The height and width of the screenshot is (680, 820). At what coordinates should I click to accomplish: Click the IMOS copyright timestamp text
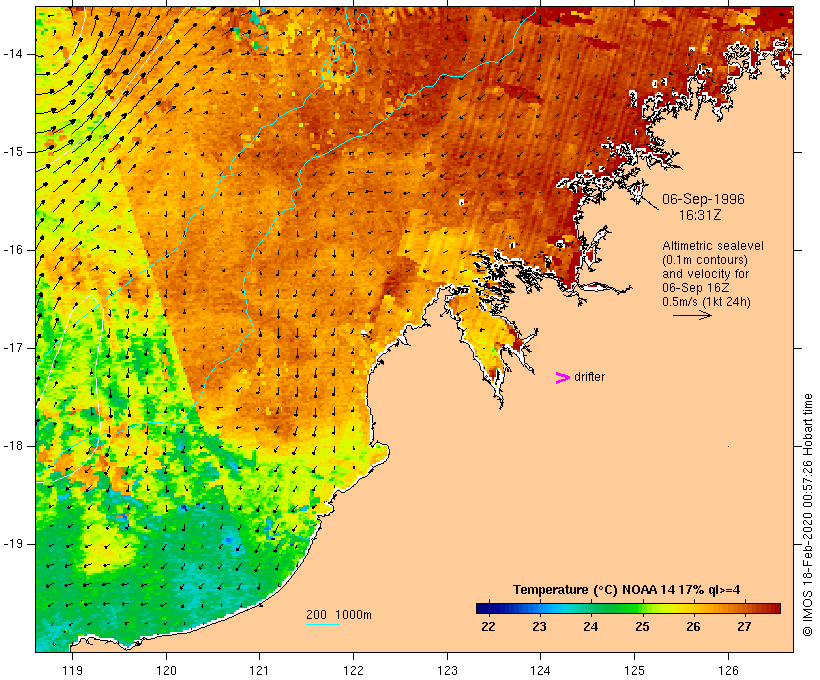point(807,515)
